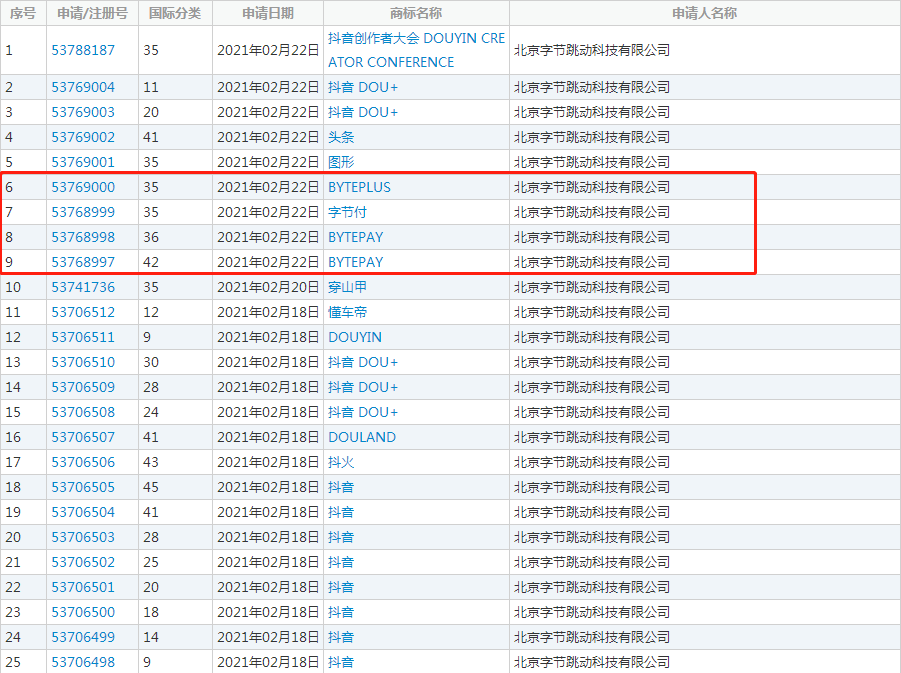
Task: Open the DOULAND trademark link
Action: [362, 437]
